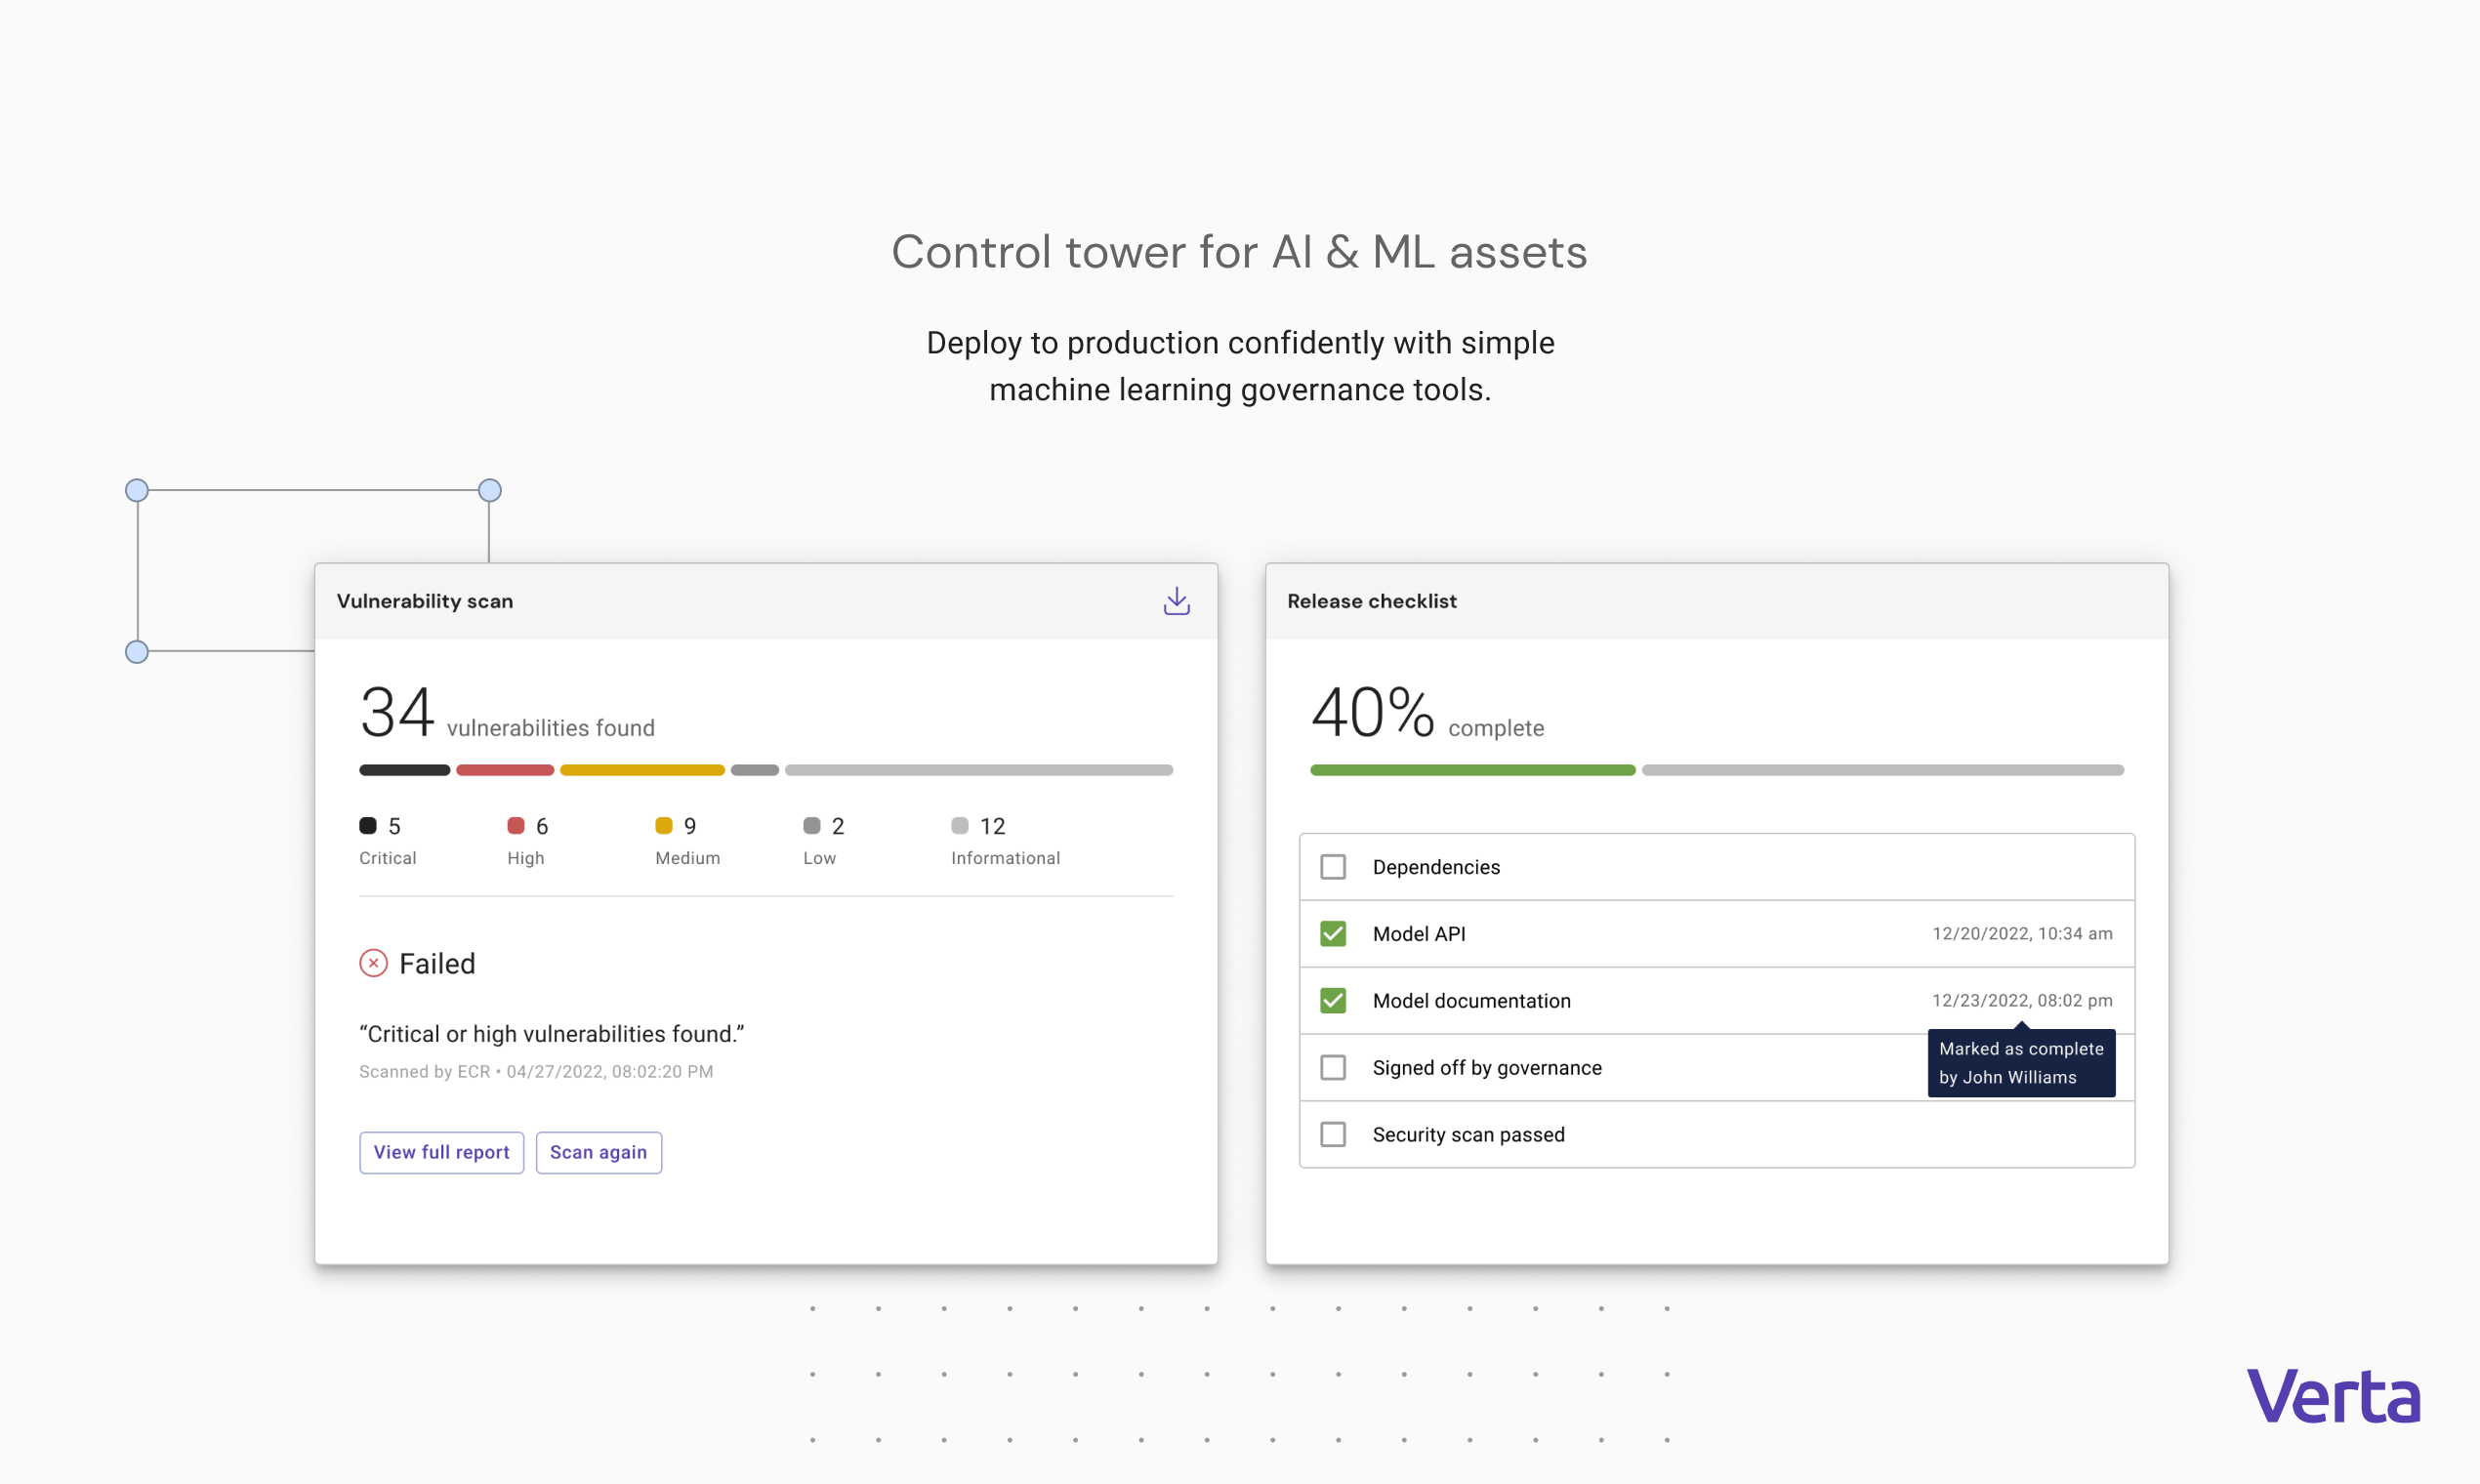Click the red High severity dot
2480x1484 pixels.
coord(516,825)
